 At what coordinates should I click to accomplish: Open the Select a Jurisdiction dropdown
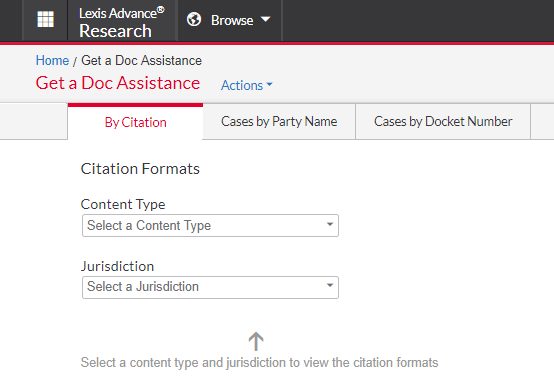coord(210,287)
